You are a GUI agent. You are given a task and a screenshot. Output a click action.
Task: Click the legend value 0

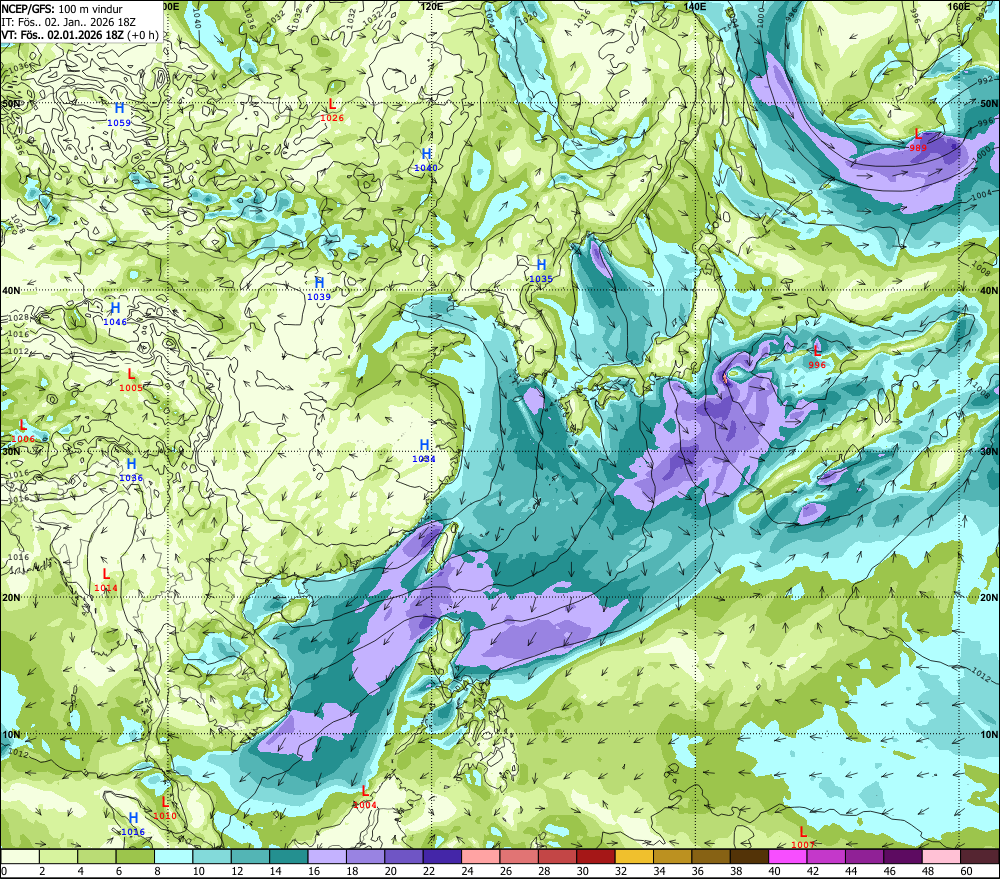pyautogui.click(x=4, y=871)
